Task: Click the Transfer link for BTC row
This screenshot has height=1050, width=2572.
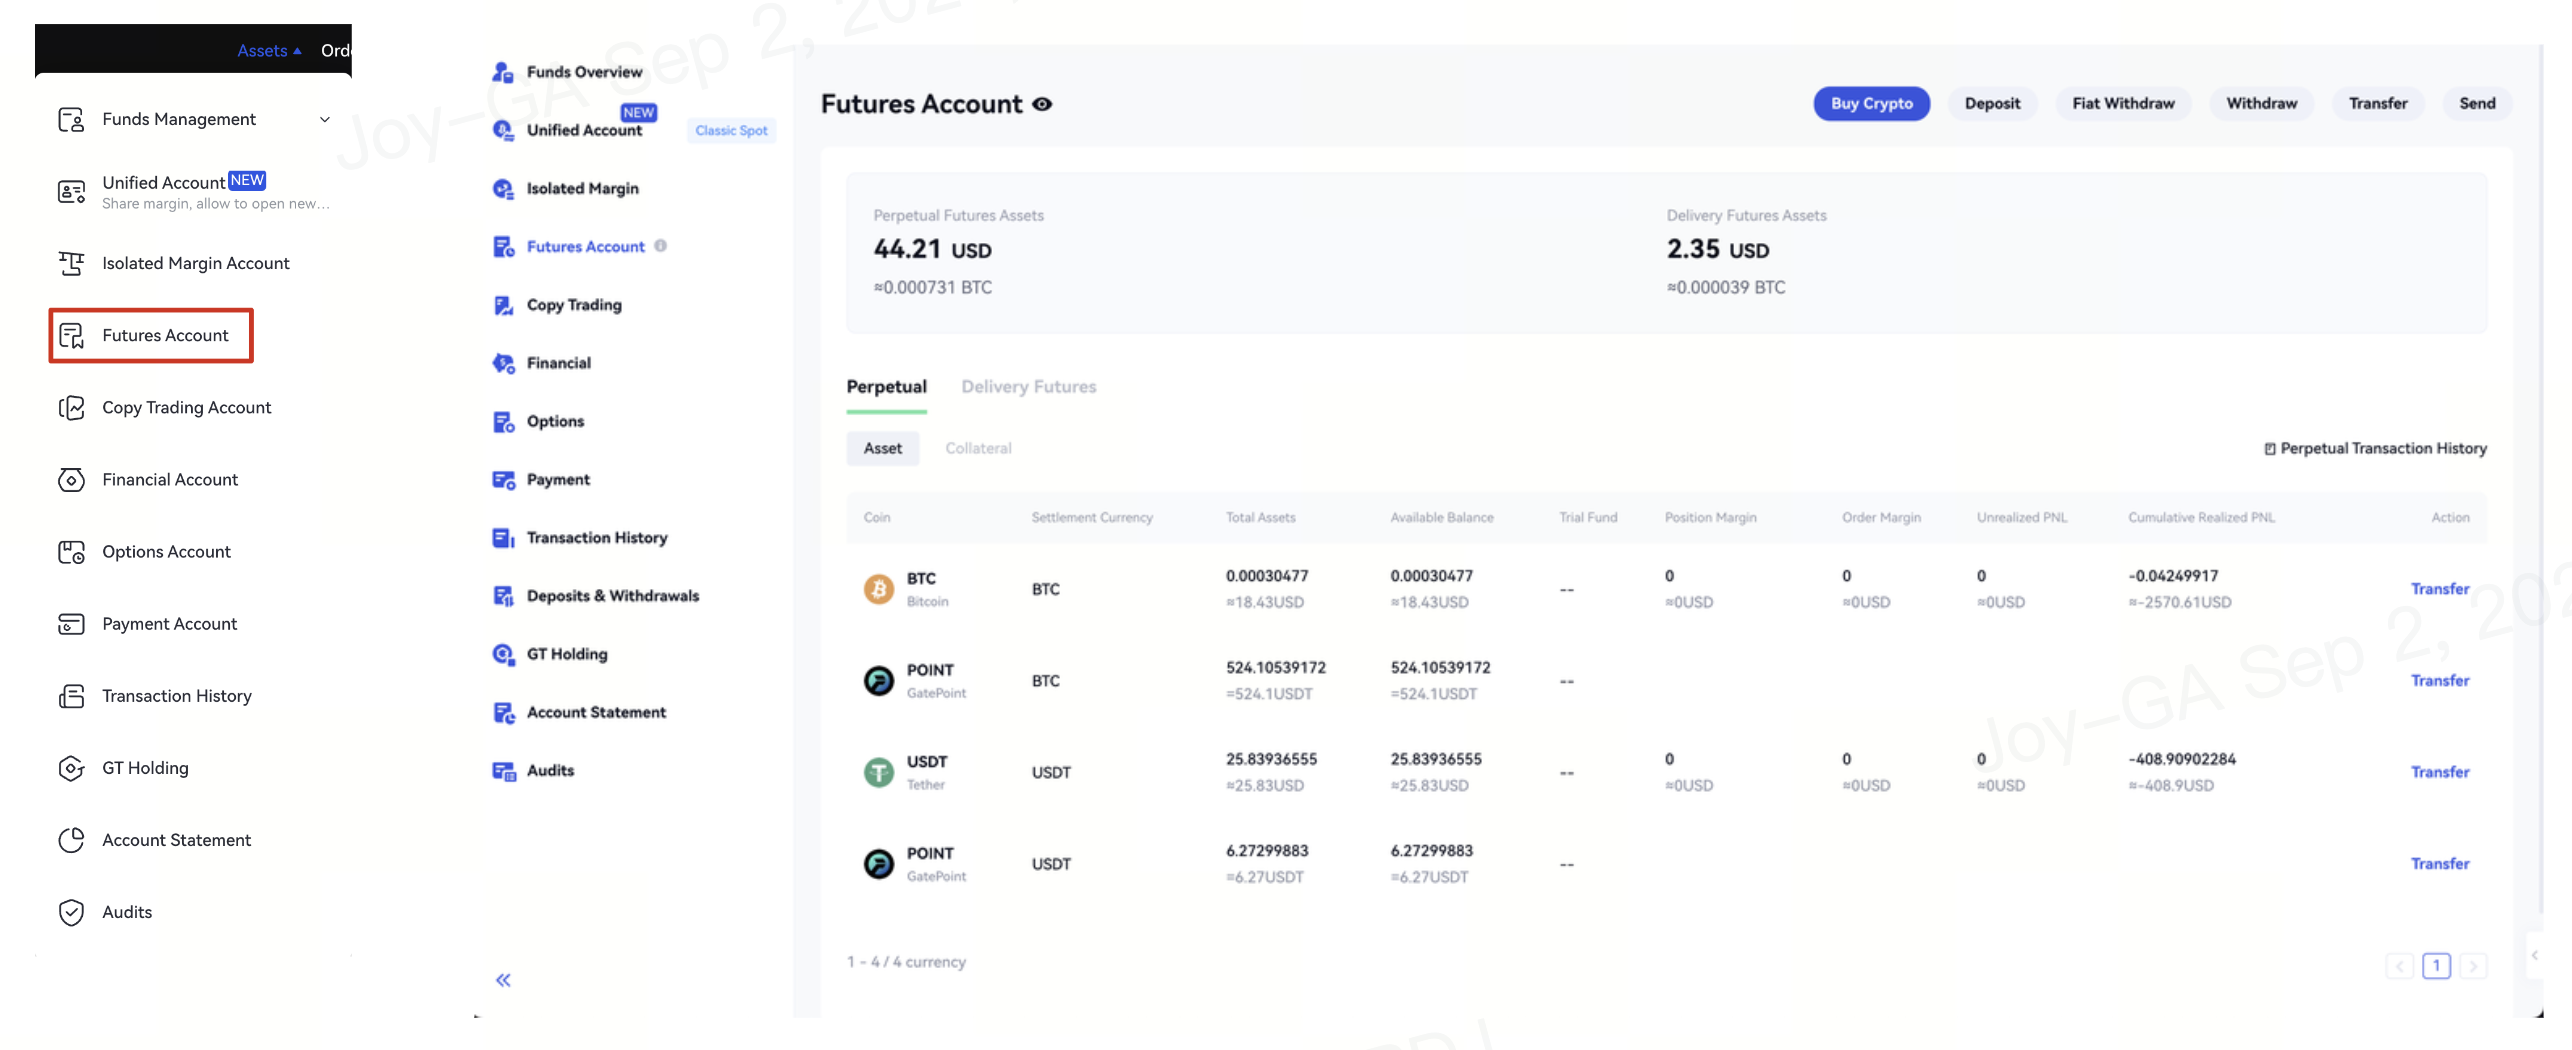Action: 2439,589
